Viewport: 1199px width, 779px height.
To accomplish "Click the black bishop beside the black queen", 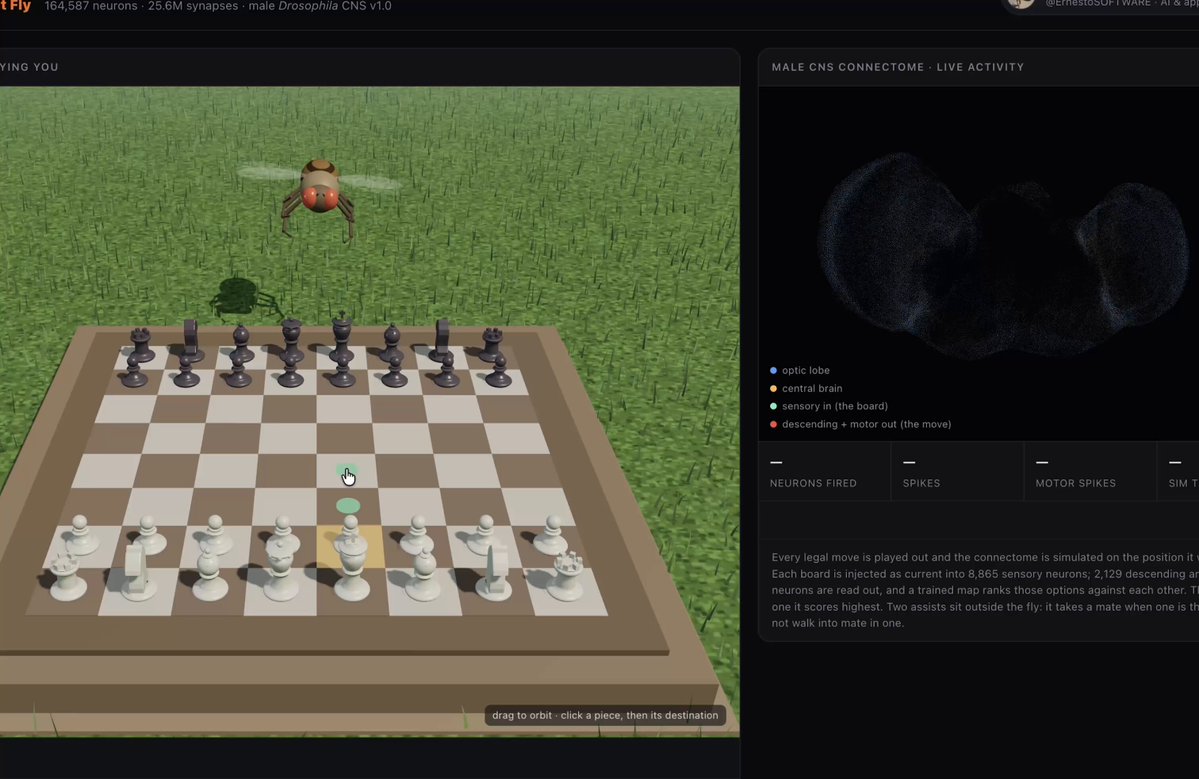I will coord(242,343).
